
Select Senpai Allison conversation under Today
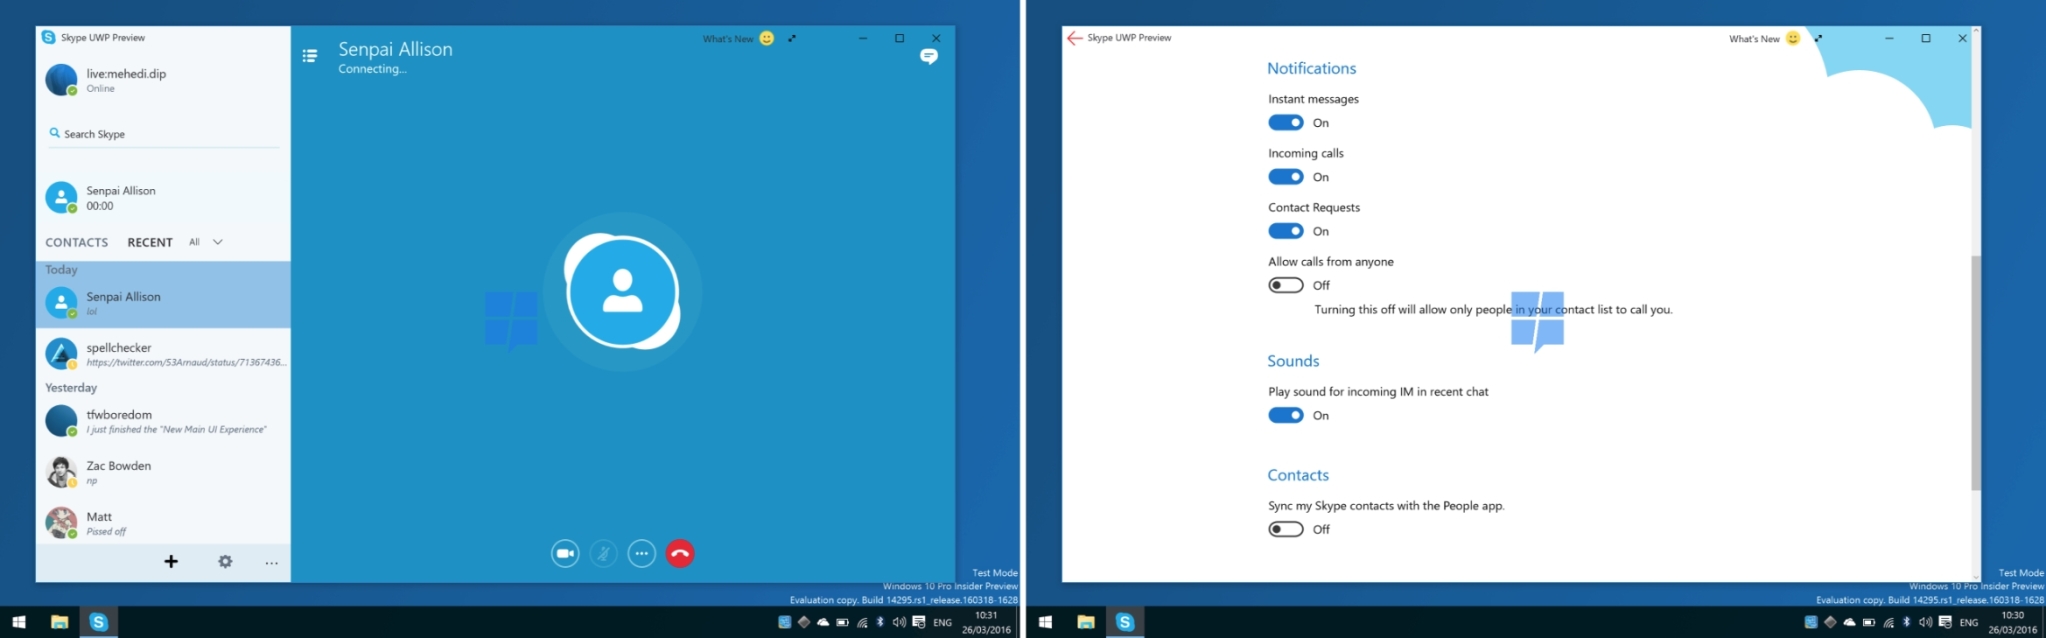[163, 303]
